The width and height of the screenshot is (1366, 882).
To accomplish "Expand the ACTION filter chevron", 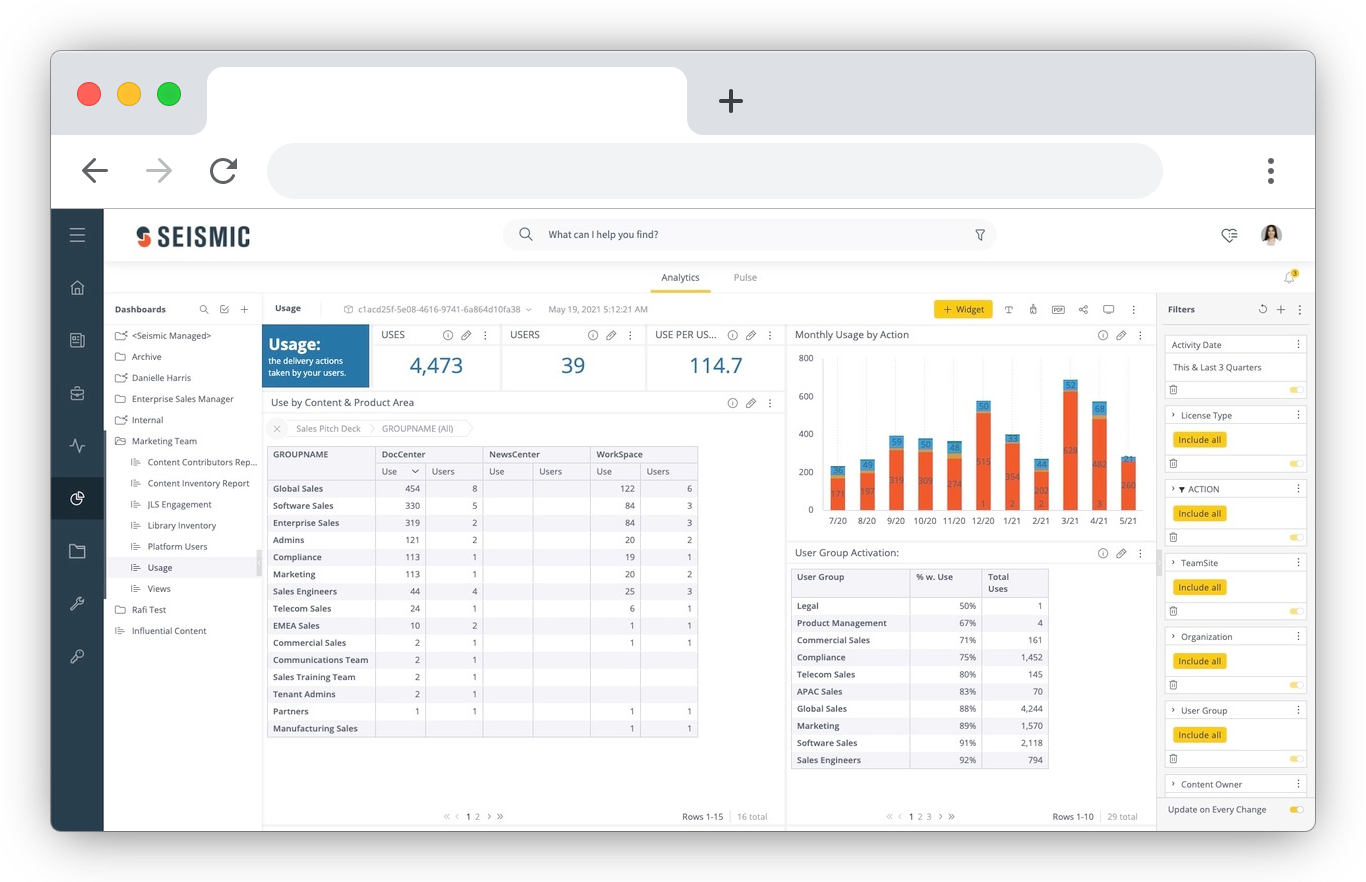I will pyautogui.click(x=1173, y=489).
